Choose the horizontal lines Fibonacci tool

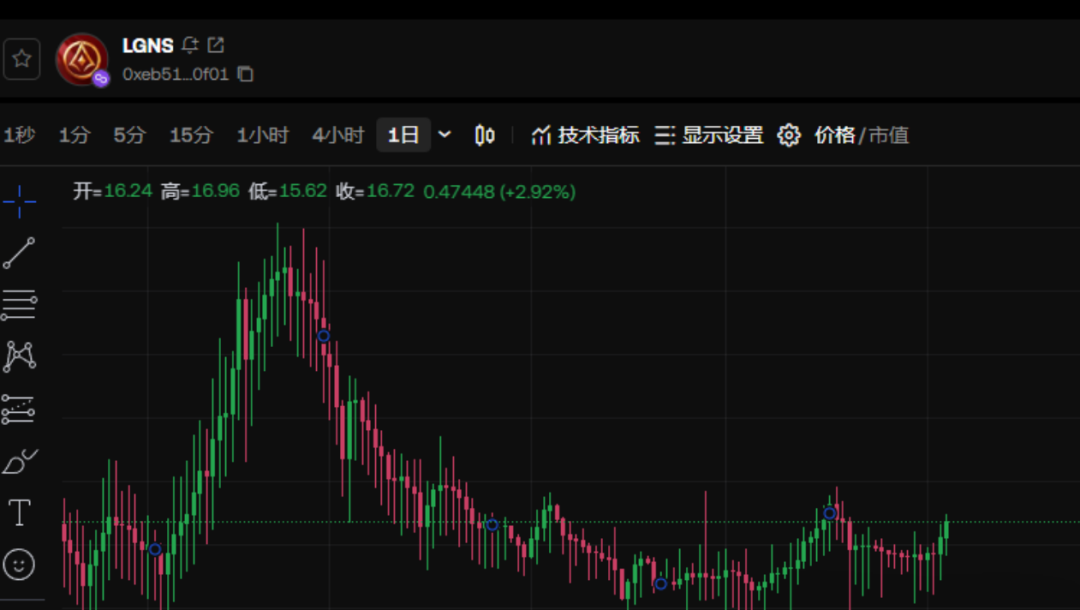pyautogui.click(x=19, y=305)
